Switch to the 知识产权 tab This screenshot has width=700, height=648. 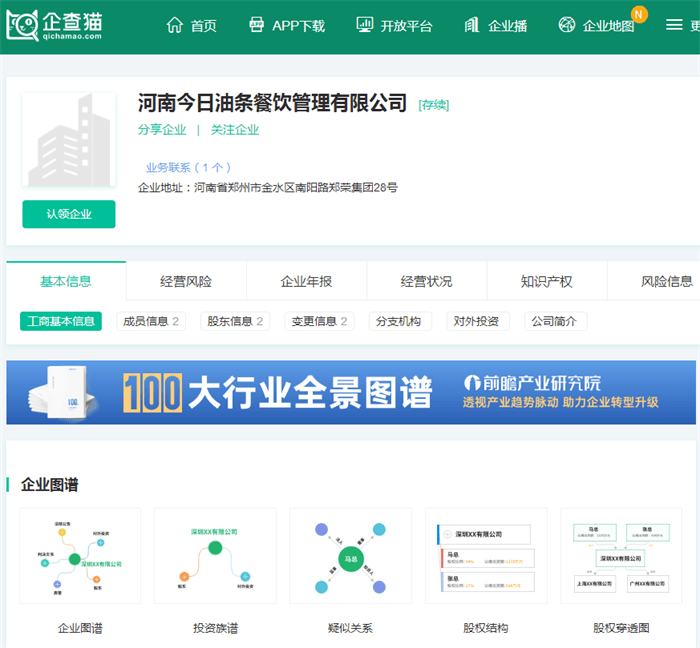547,281
